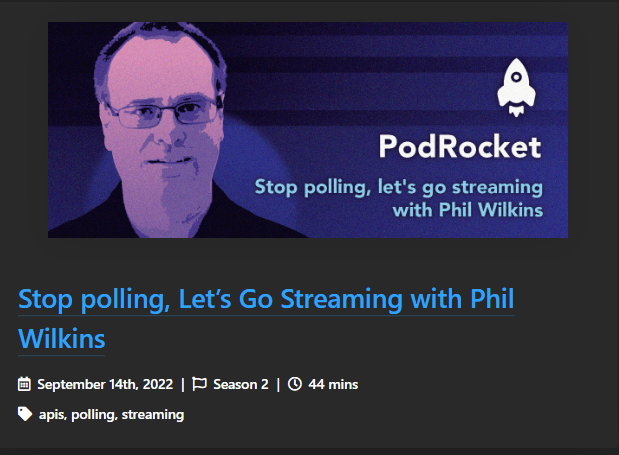Select the 'streaming' tag
The image size is (619, 455).
tap(153, 415)
